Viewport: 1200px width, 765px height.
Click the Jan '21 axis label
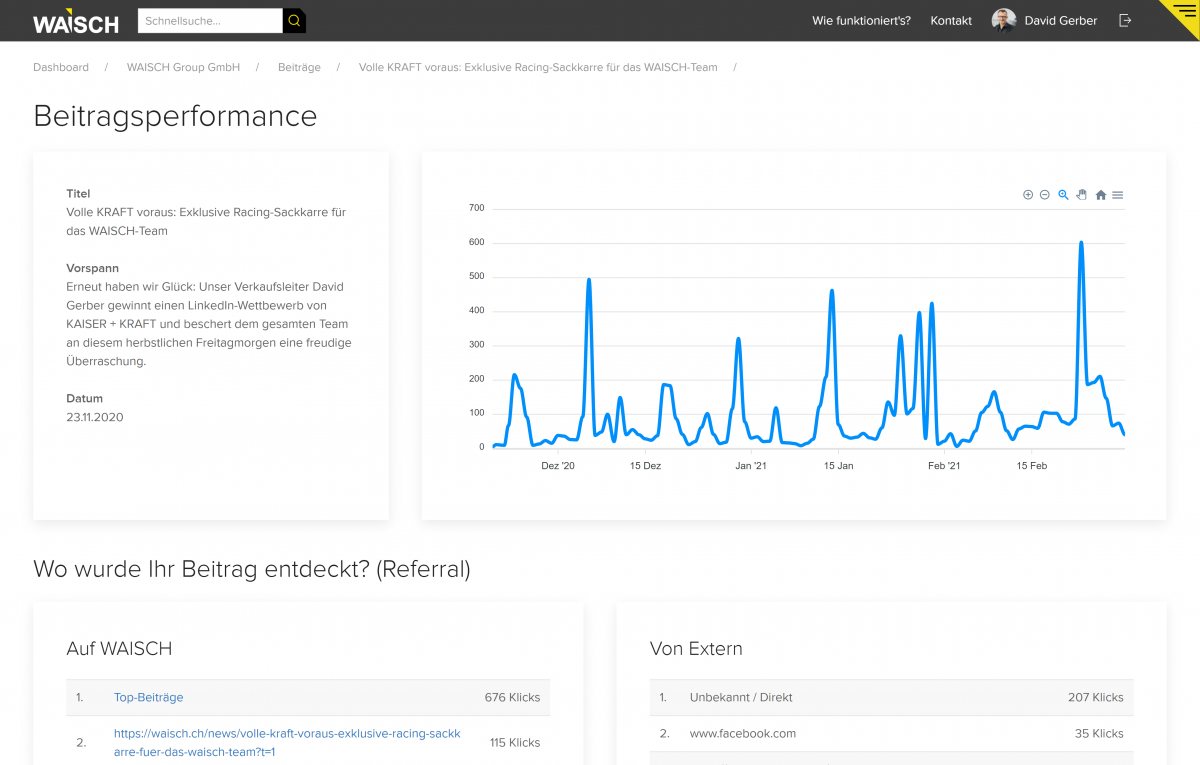(751, 466)
